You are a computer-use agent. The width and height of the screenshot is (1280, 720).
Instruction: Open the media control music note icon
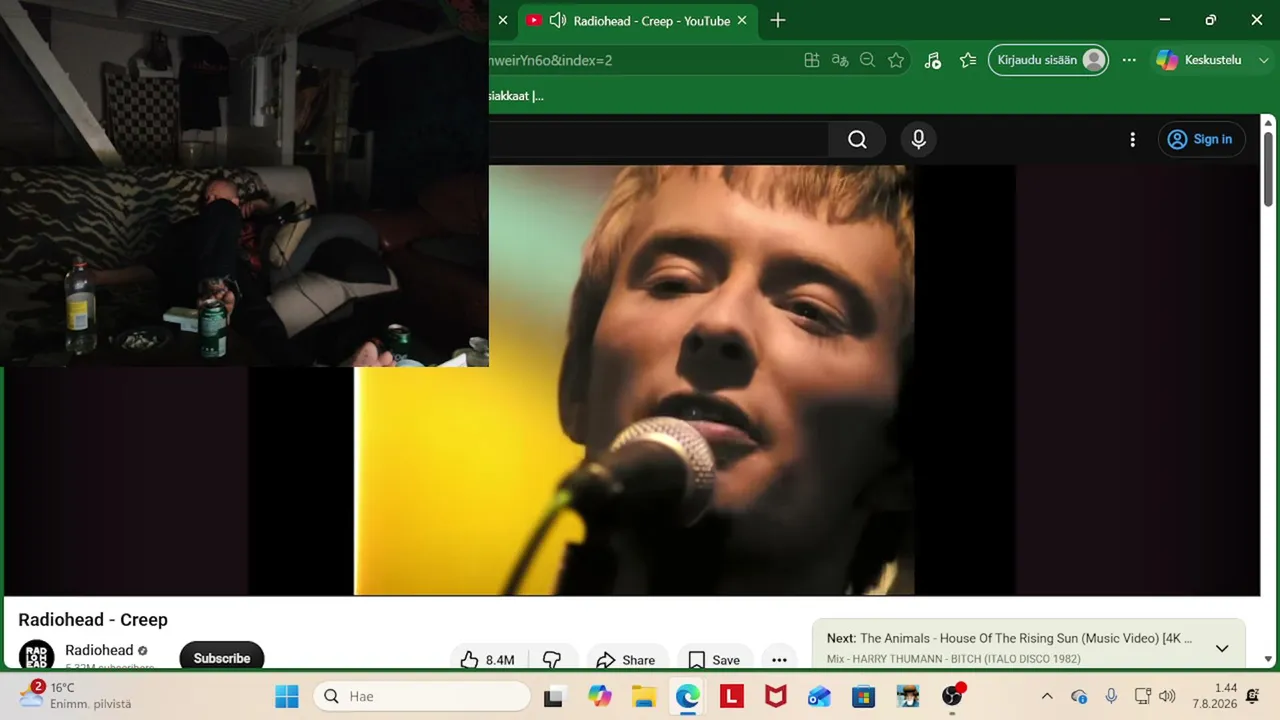[932, 60]
